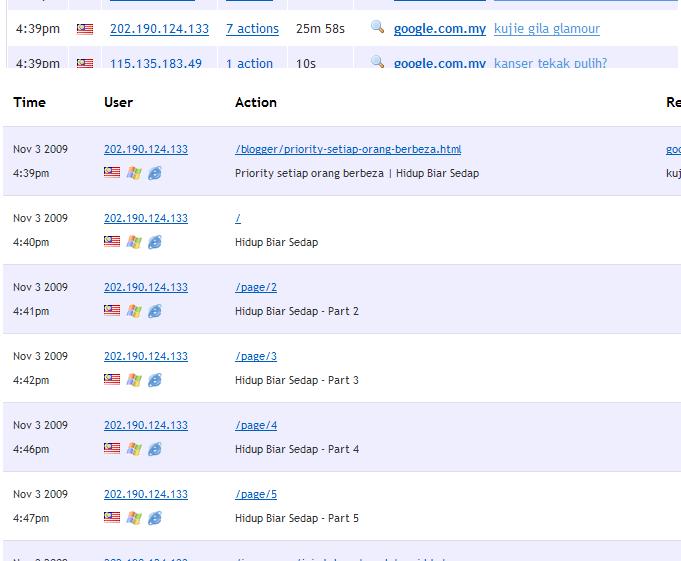This screenshot has height=561, width=681.
Task: Open google.com.my referrer beside kujie gila glamour
Action: [439, 29]
